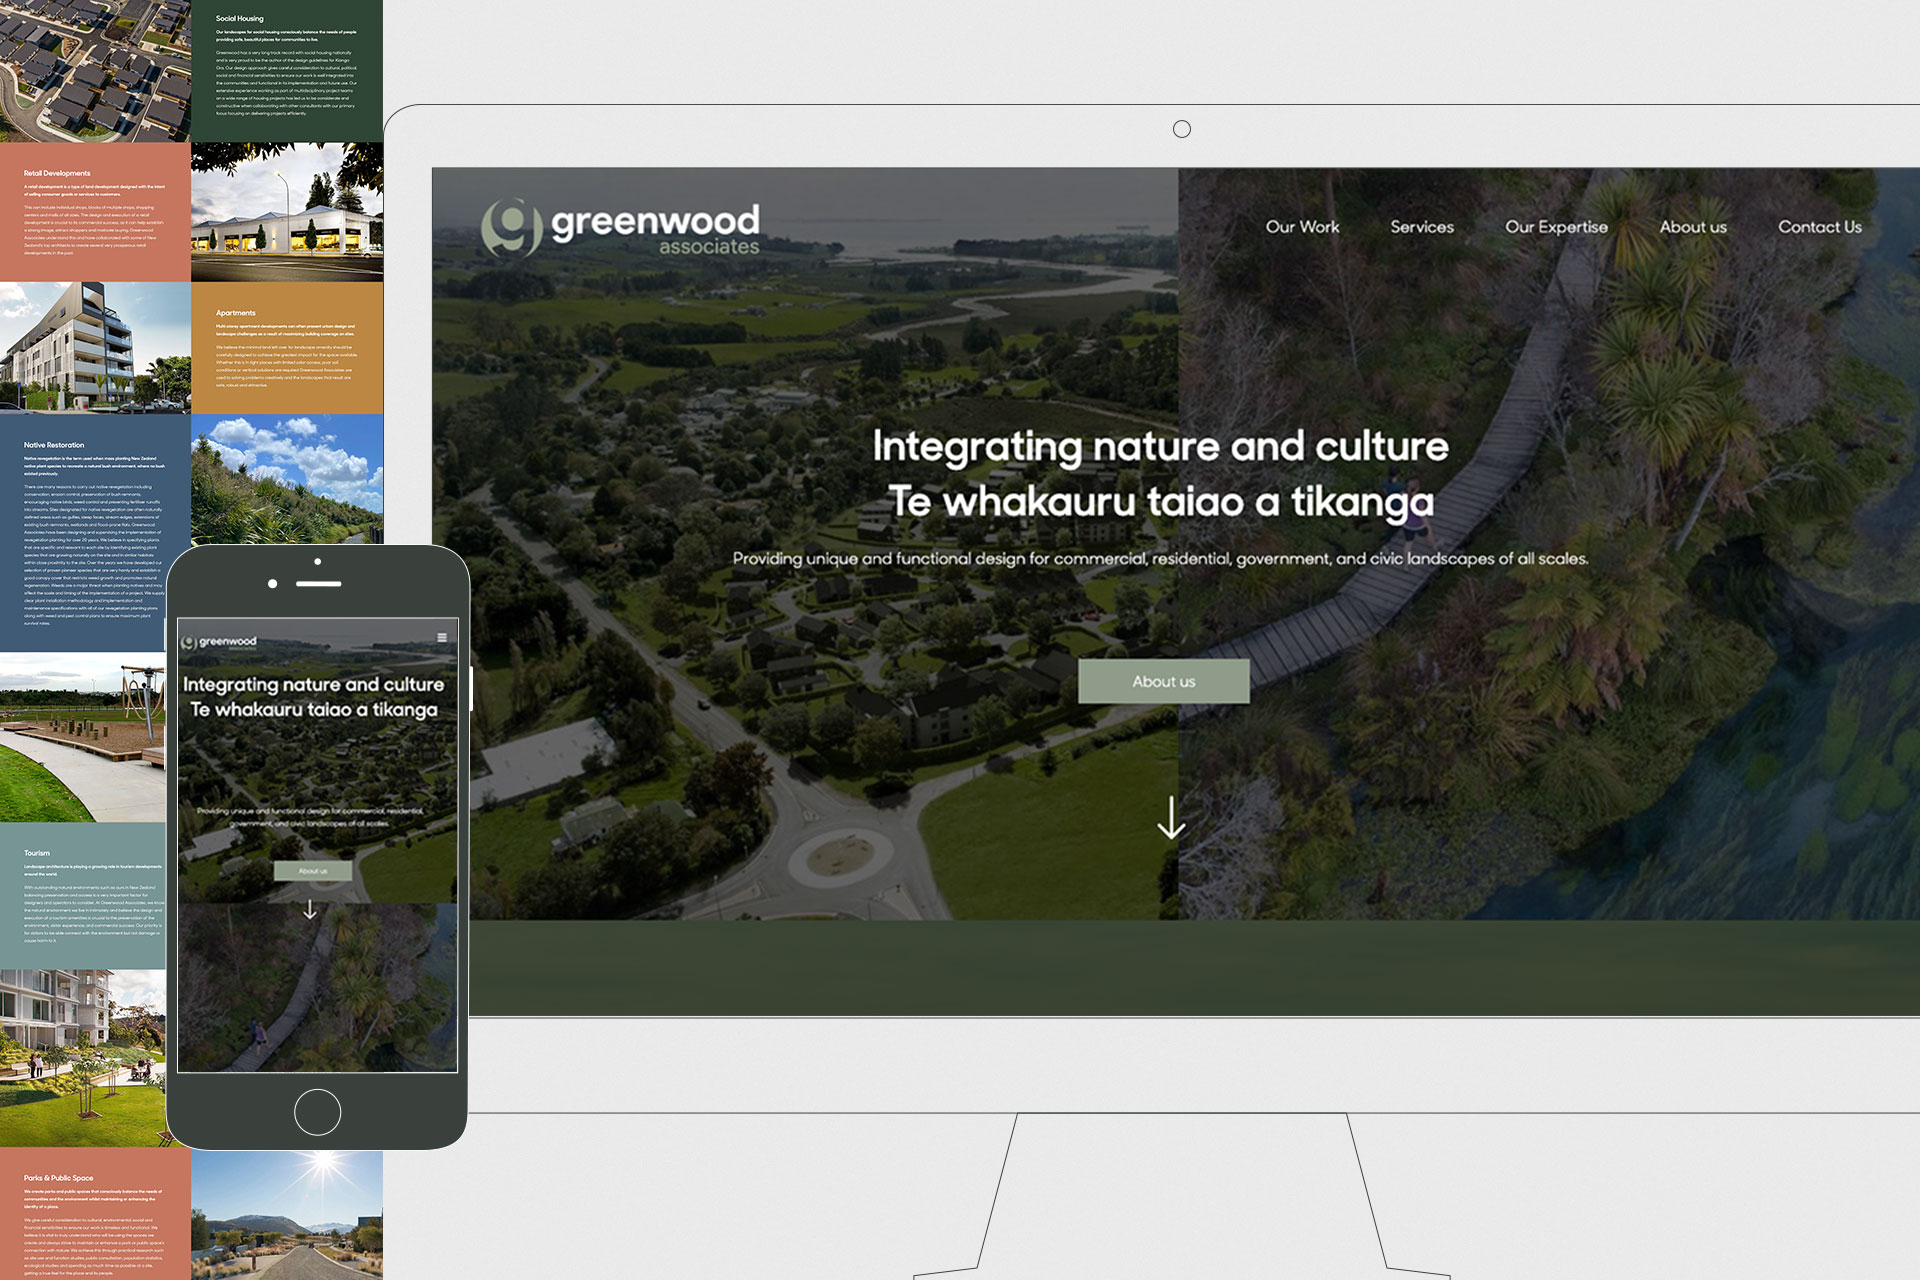Tap the down arrow on phone screen
This screenshot has width=1920, height=1280.
pyautogui.click(x=310, y=909)
